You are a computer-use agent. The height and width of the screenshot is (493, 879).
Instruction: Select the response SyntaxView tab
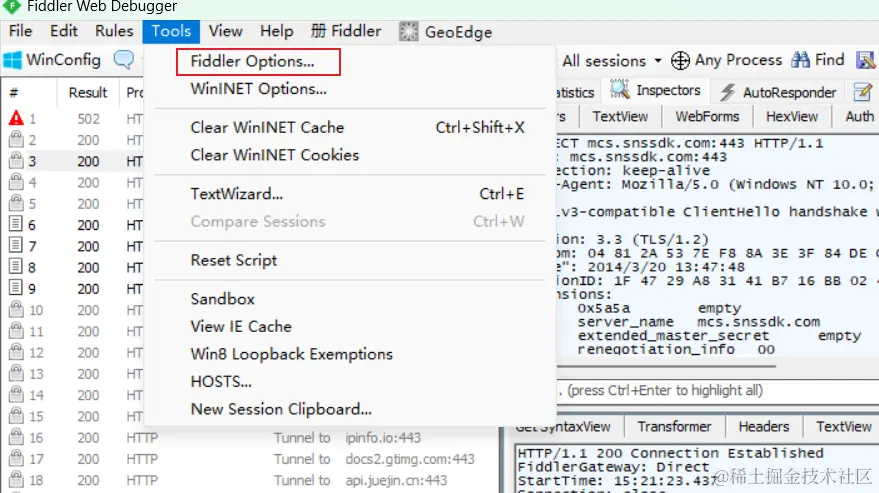563,427
